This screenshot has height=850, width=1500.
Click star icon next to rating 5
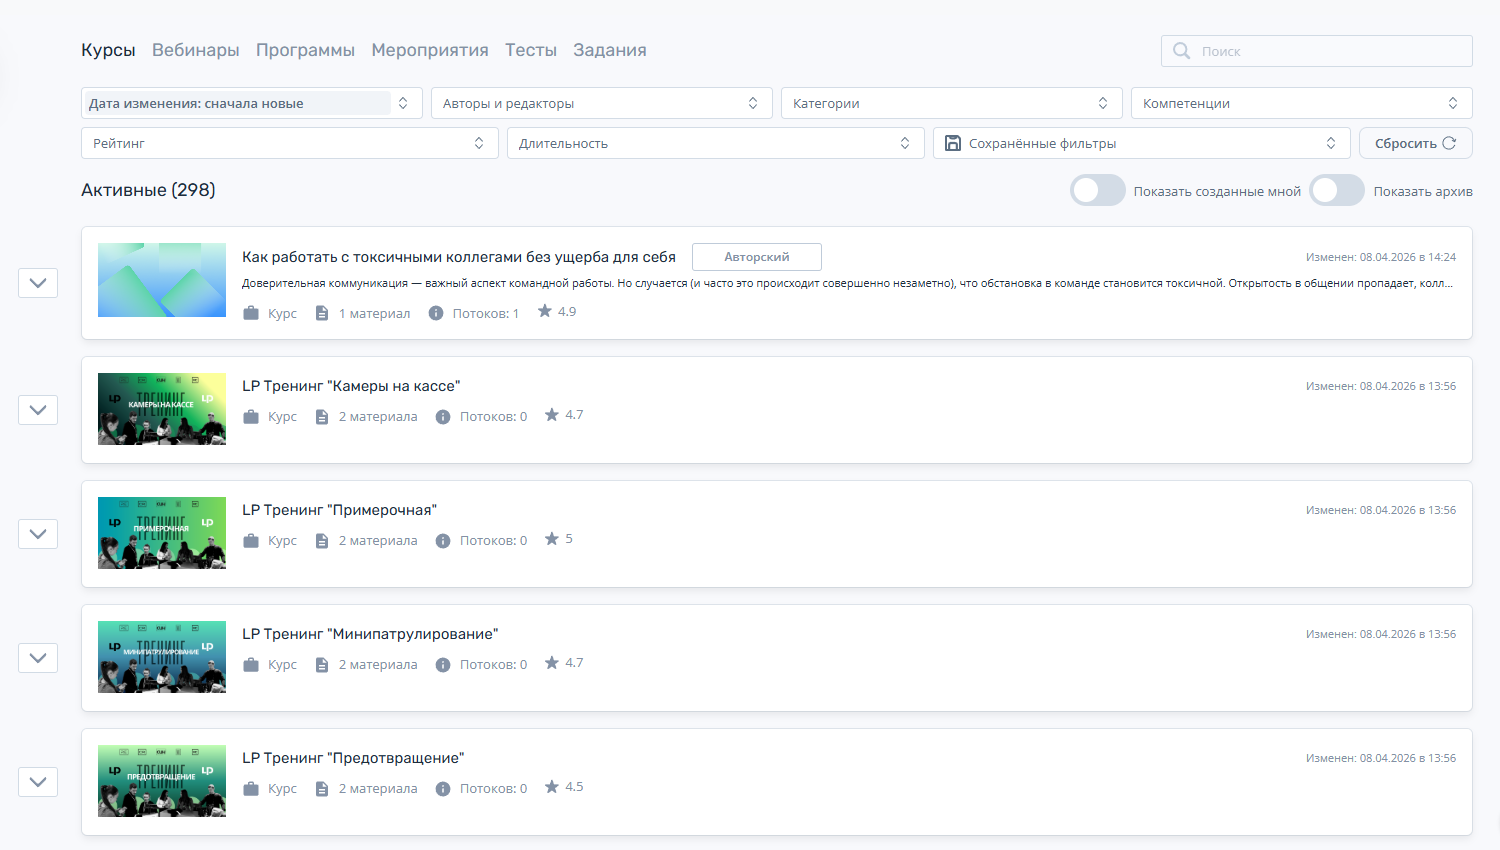pos(552,538)
